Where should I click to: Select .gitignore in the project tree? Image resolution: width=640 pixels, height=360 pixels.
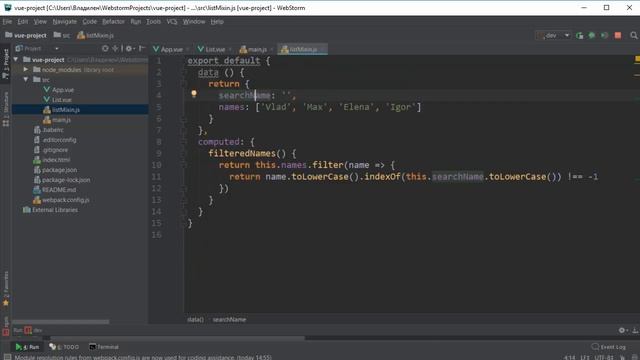(55, 150)
